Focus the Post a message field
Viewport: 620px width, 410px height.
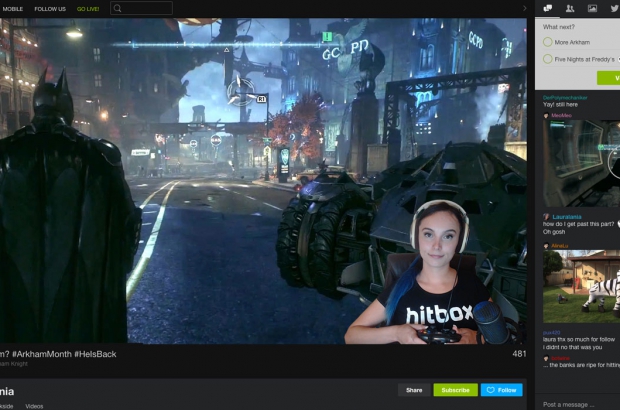point(578,404)
